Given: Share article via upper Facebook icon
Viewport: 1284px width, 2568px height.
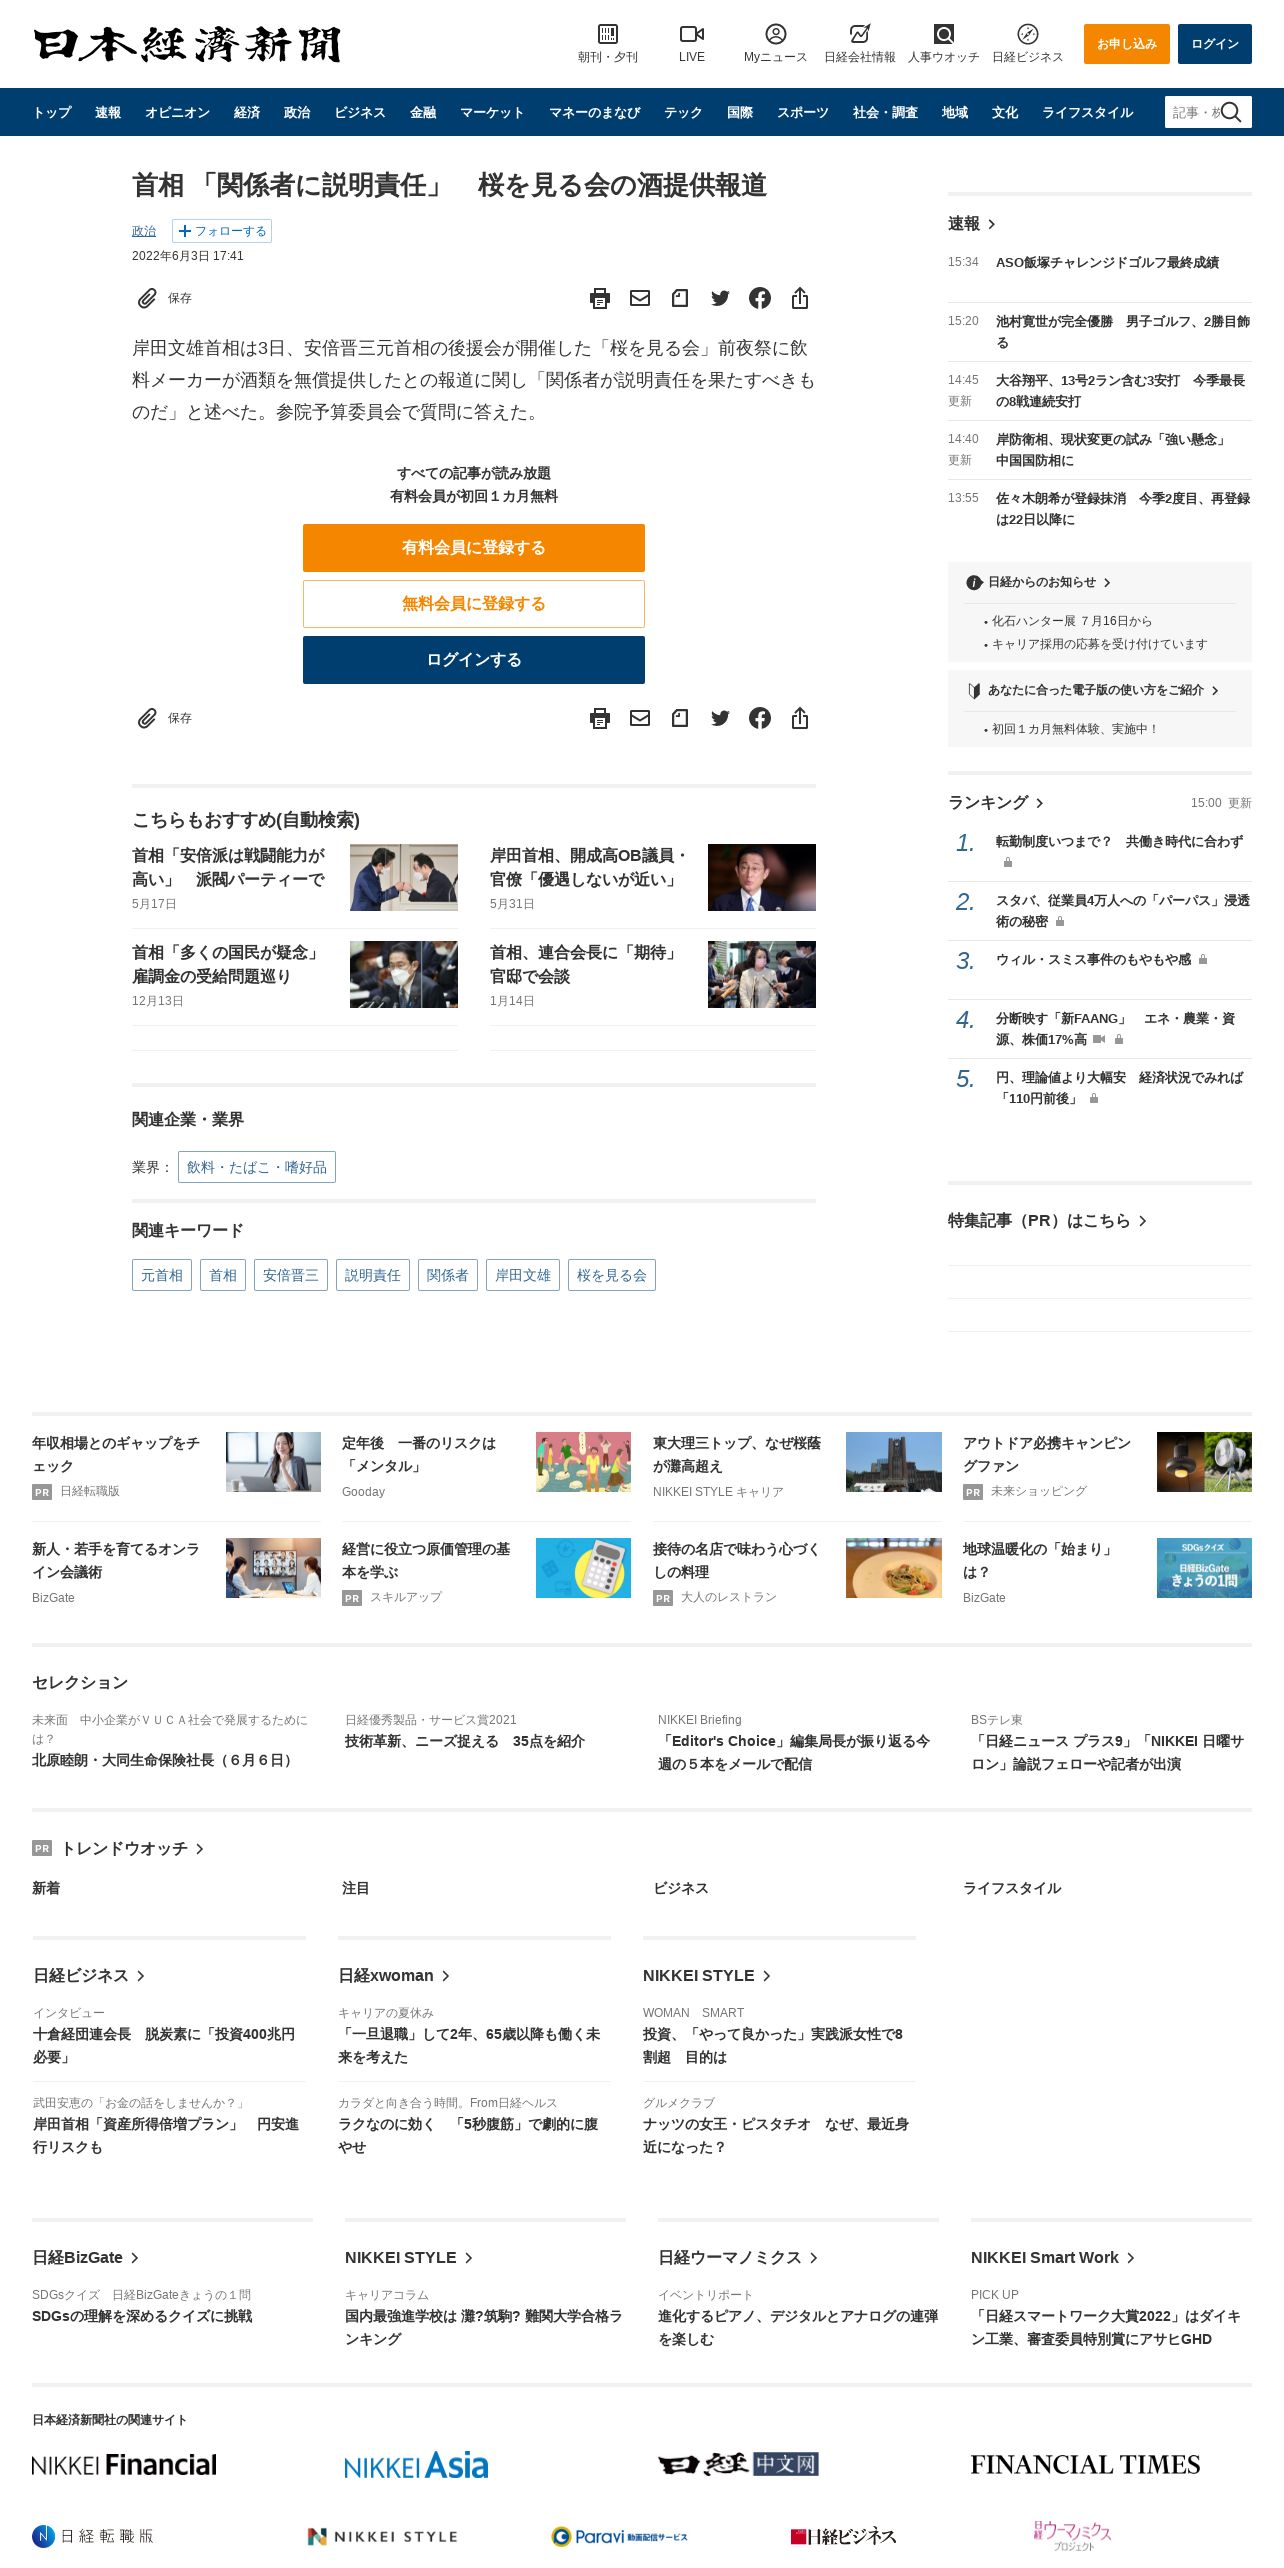Looking at the screenshot, I should click(x=760, y=298).
